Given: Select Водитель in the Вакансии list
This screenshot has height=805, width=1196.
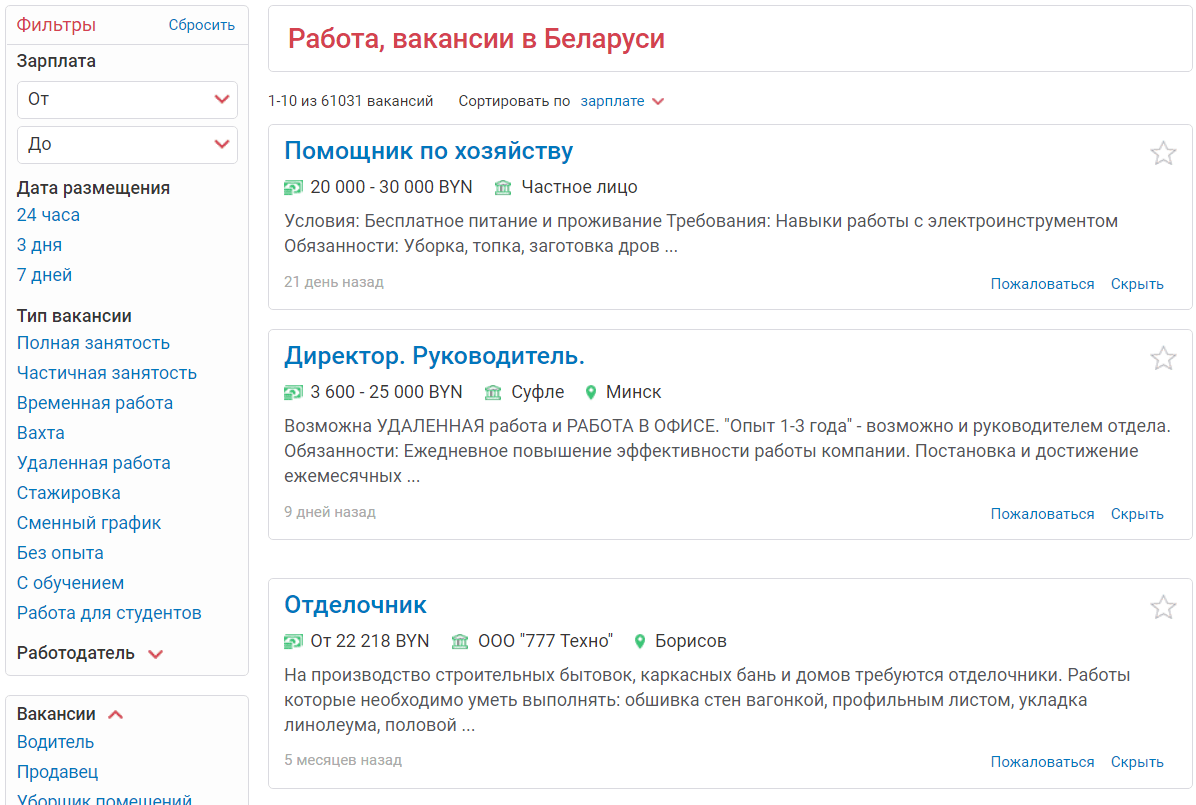Looking at the screenshot, I should (55, 742).
